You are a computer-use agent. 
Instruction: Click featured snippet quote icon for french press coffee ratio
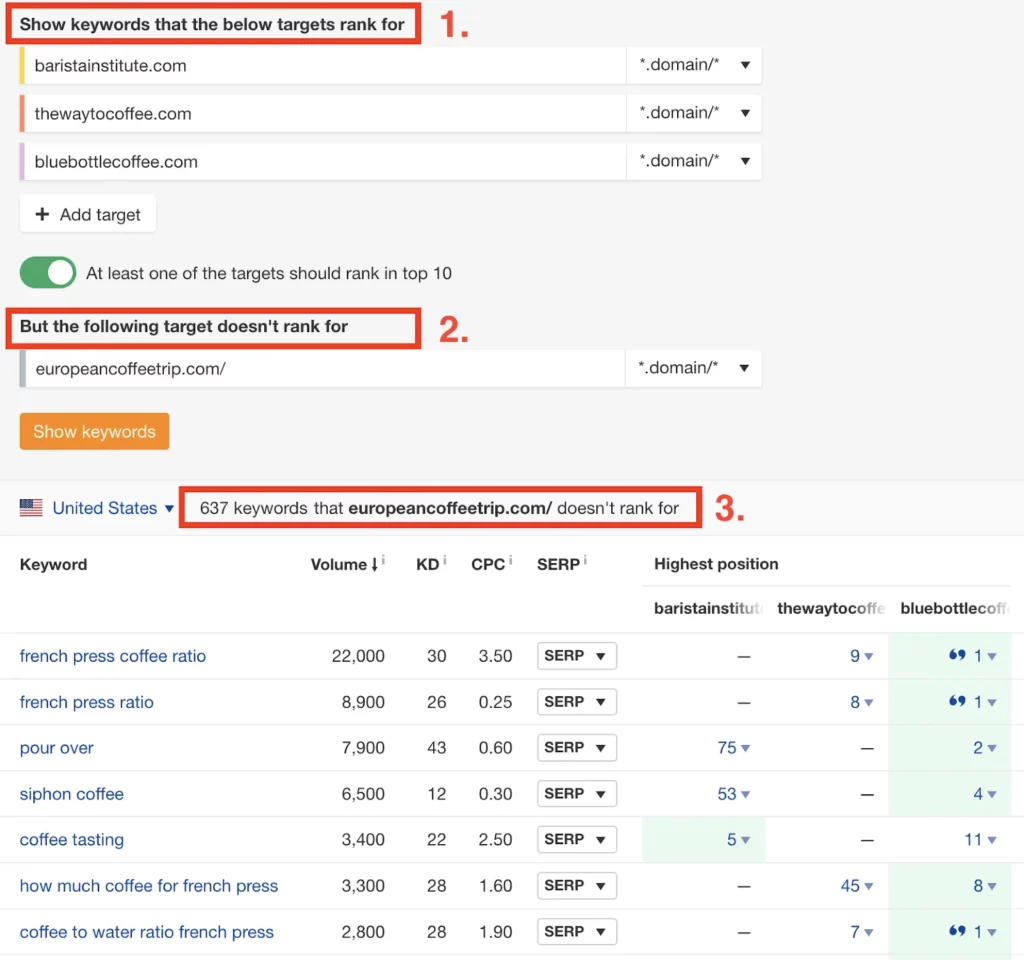(x=957, y=654)
